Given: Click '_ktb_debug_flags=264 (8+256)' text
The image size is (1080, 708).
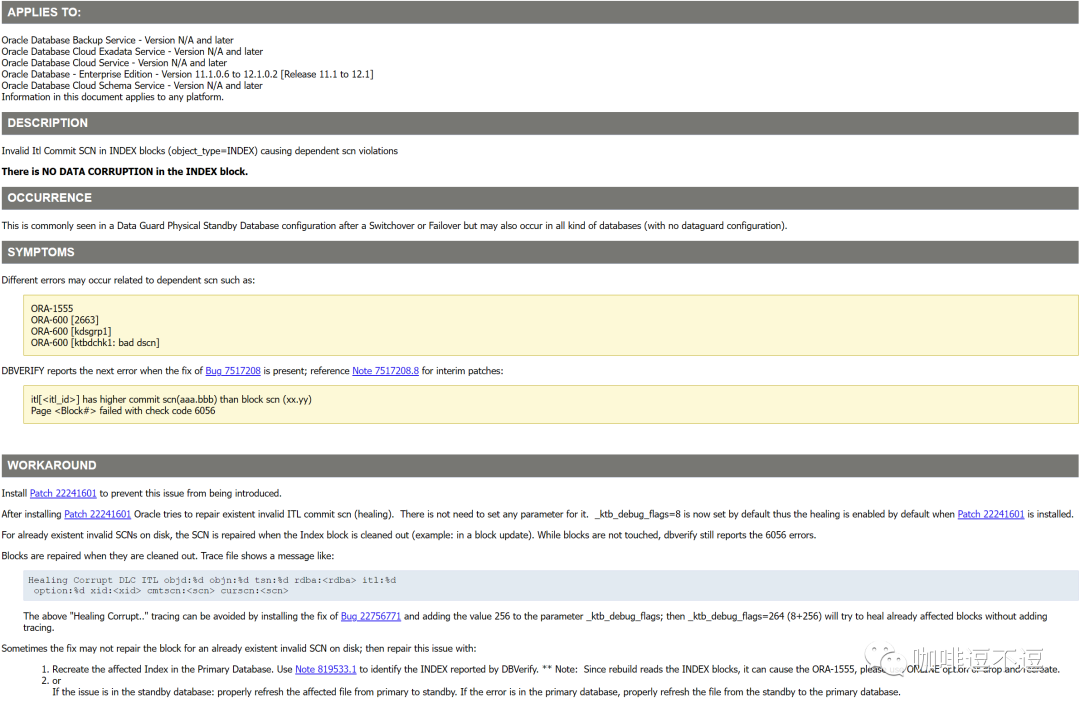Looking at the screenshot, I should tap(755, 616).
